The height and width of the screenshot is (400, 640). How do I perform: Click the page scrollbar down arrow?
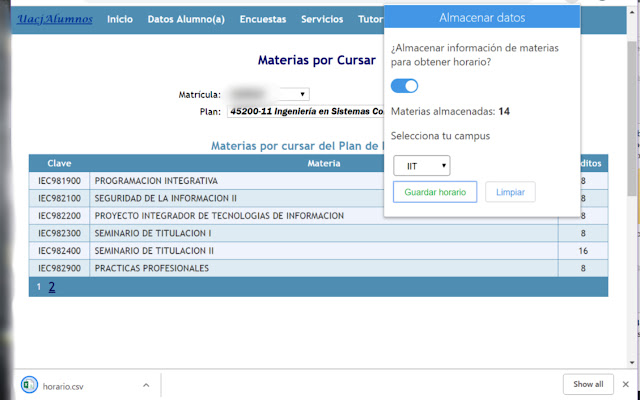[x=632, y=362]
